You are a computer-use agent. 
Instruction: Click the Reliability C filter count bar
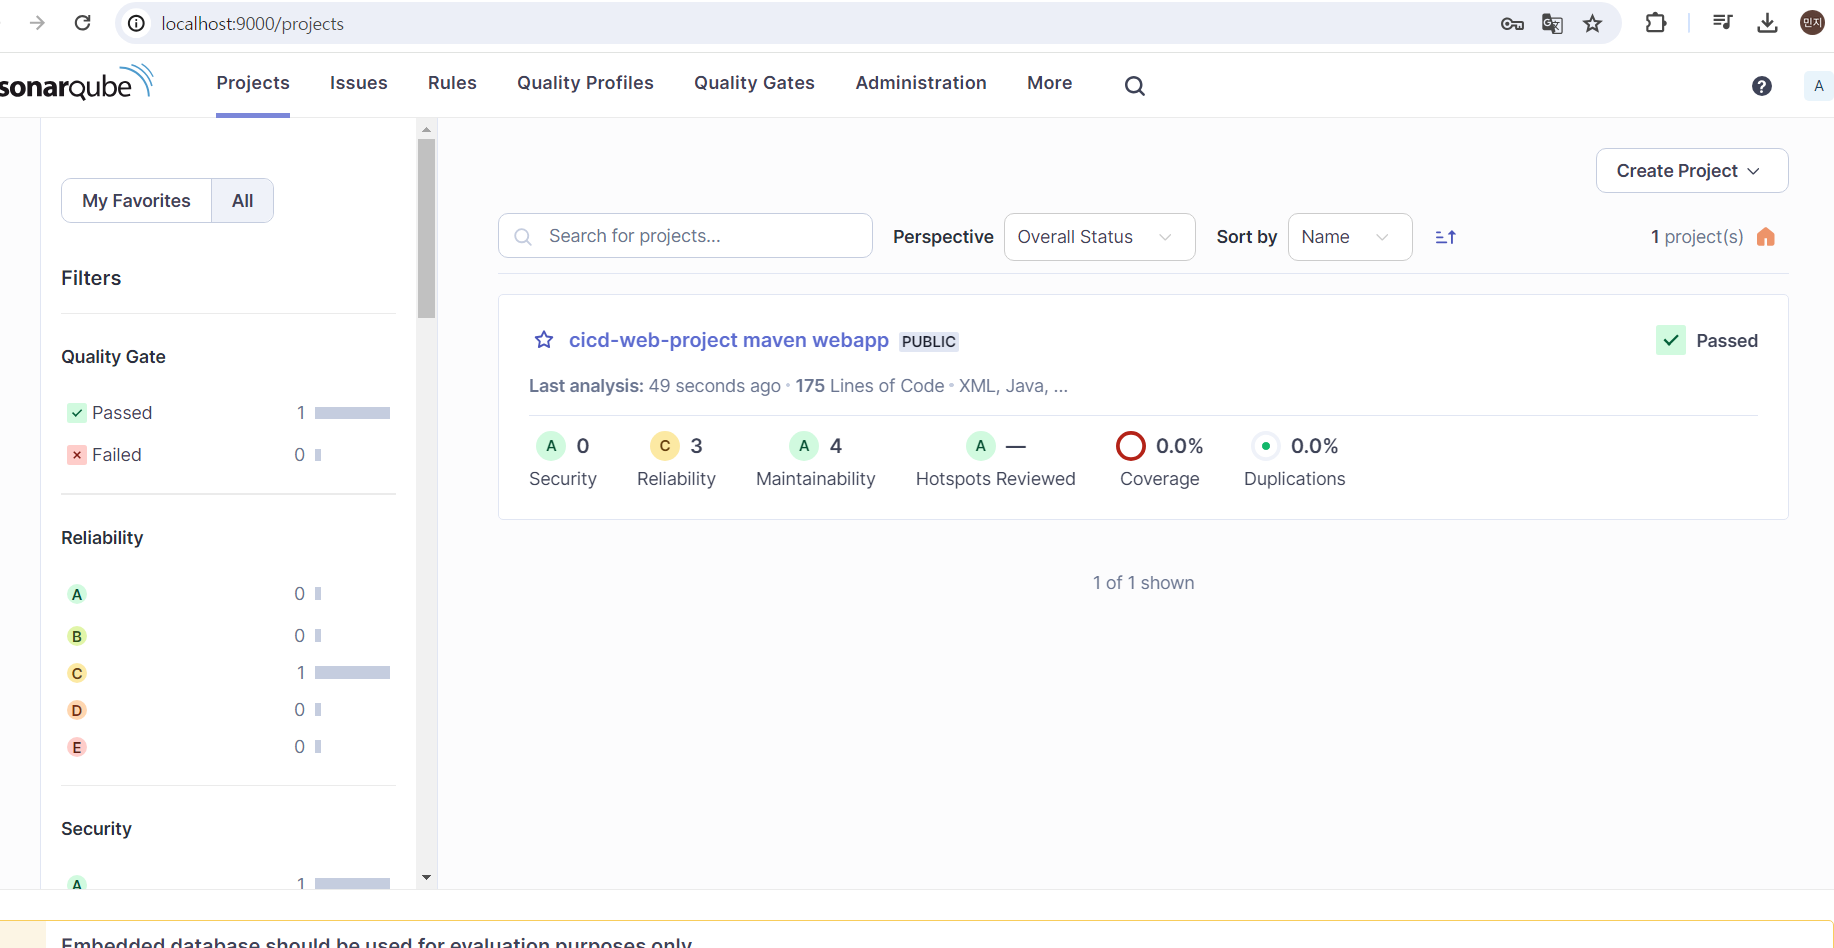click(x=352, y=673)
